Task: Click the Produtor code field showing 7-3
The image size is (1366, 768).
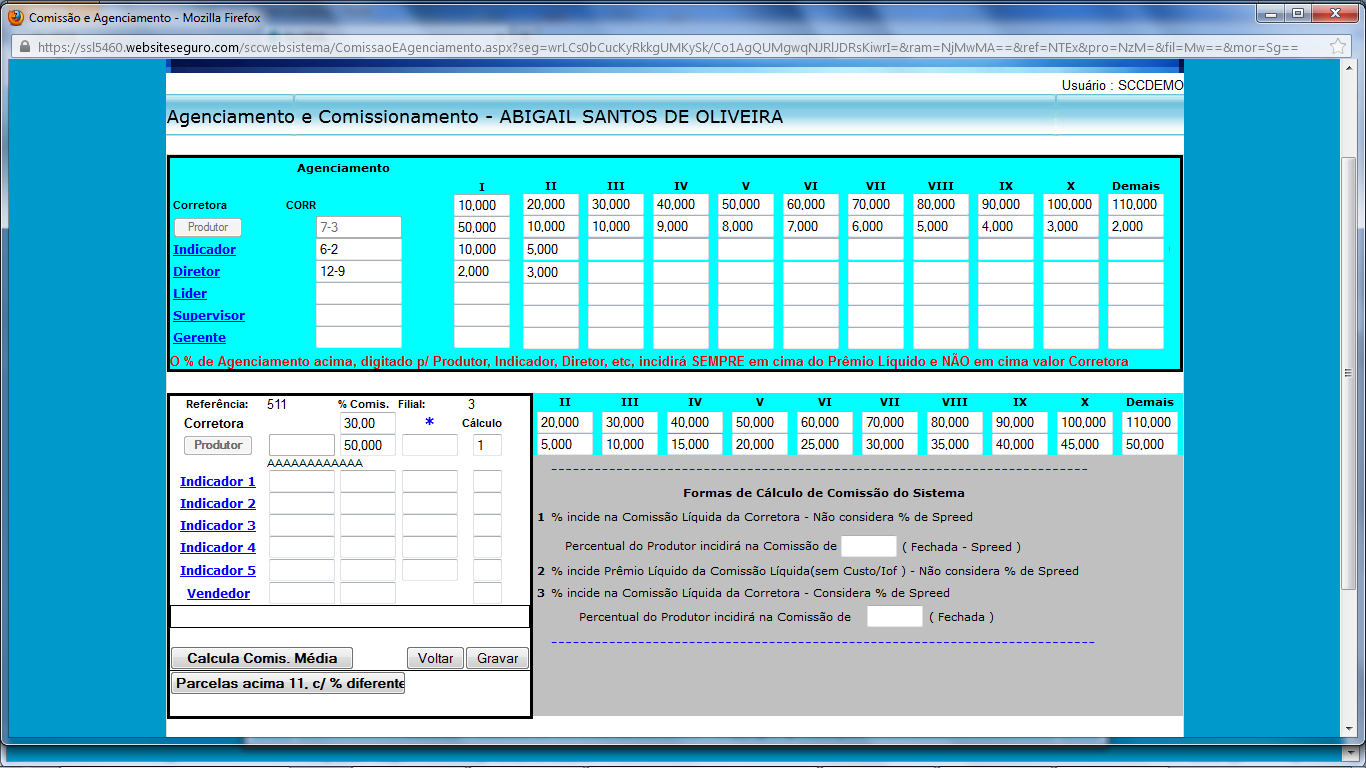Action: pos(359,227)
